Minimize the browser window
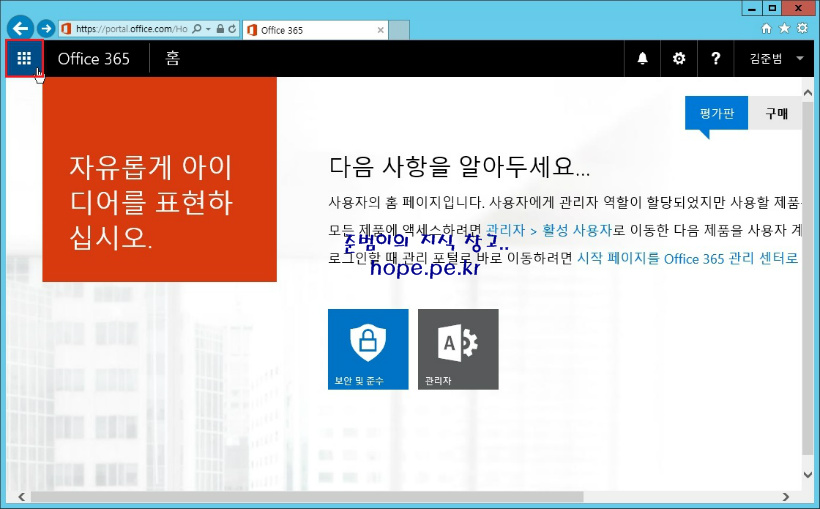The height and width of the screenshot is (509, 820). pyautogui.click(x=753, y=8)
